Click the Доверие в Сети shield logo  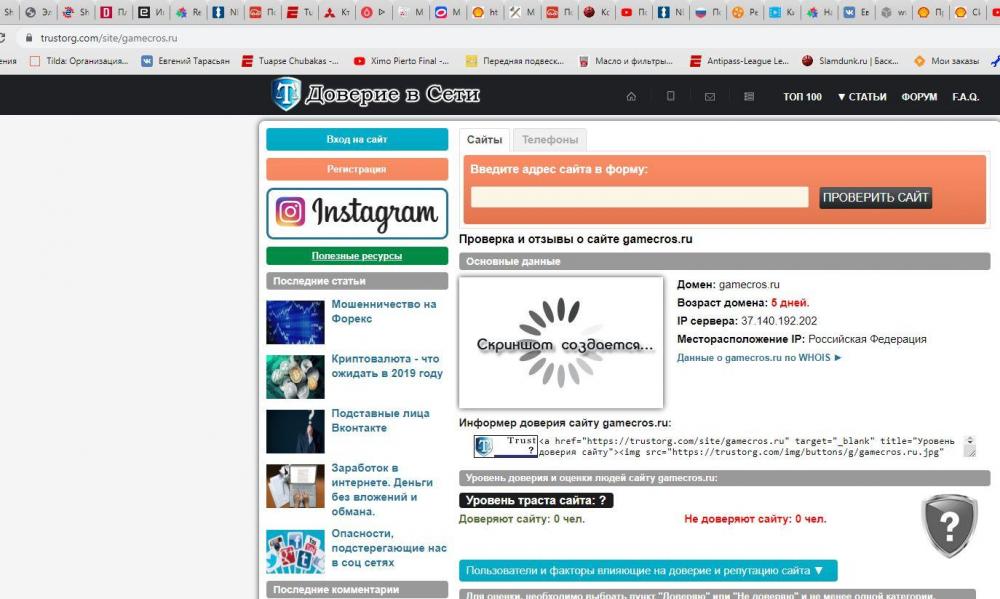click(x=286, y=94)
